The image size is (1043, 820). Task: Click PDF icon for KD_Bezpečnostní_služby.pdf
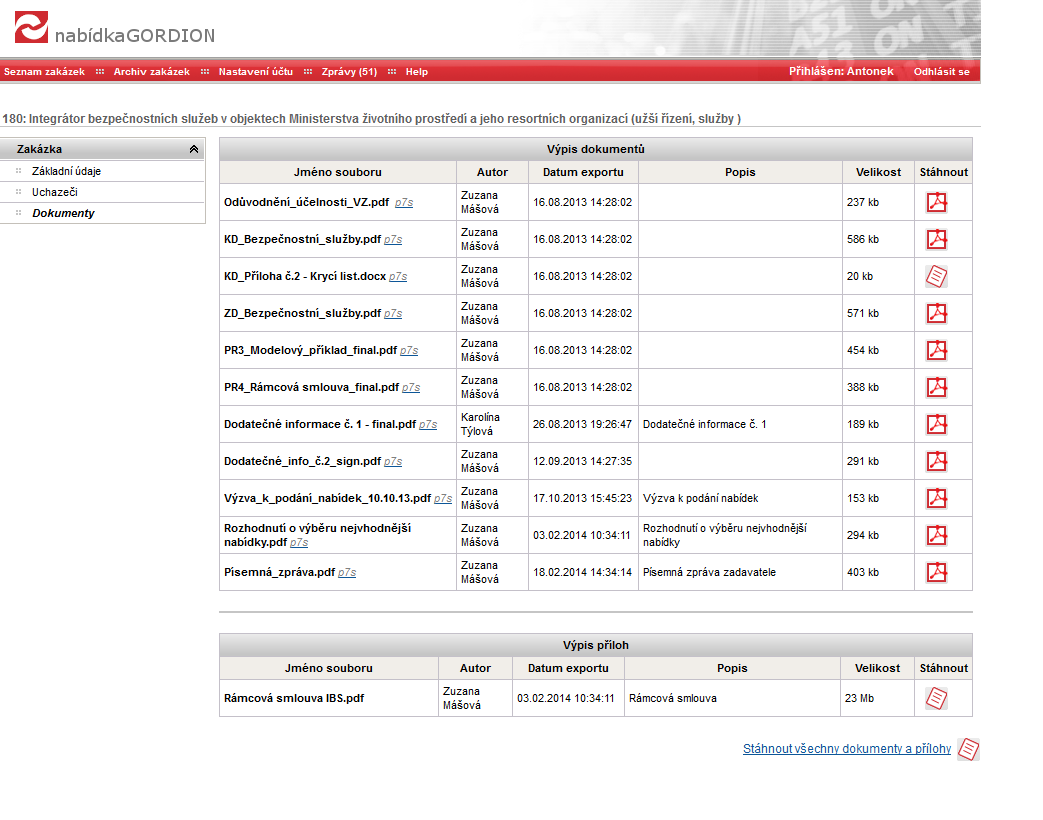(x=936, y=240)
